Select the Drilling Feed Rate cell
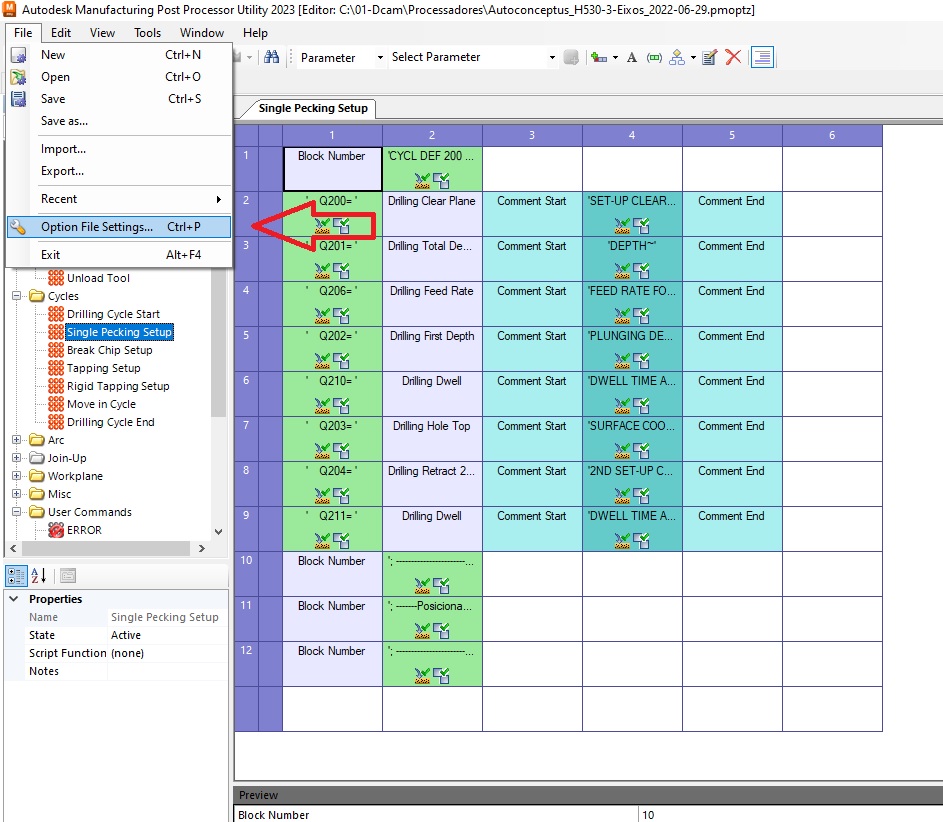943x822 pixels. click(x=432, y=304)
